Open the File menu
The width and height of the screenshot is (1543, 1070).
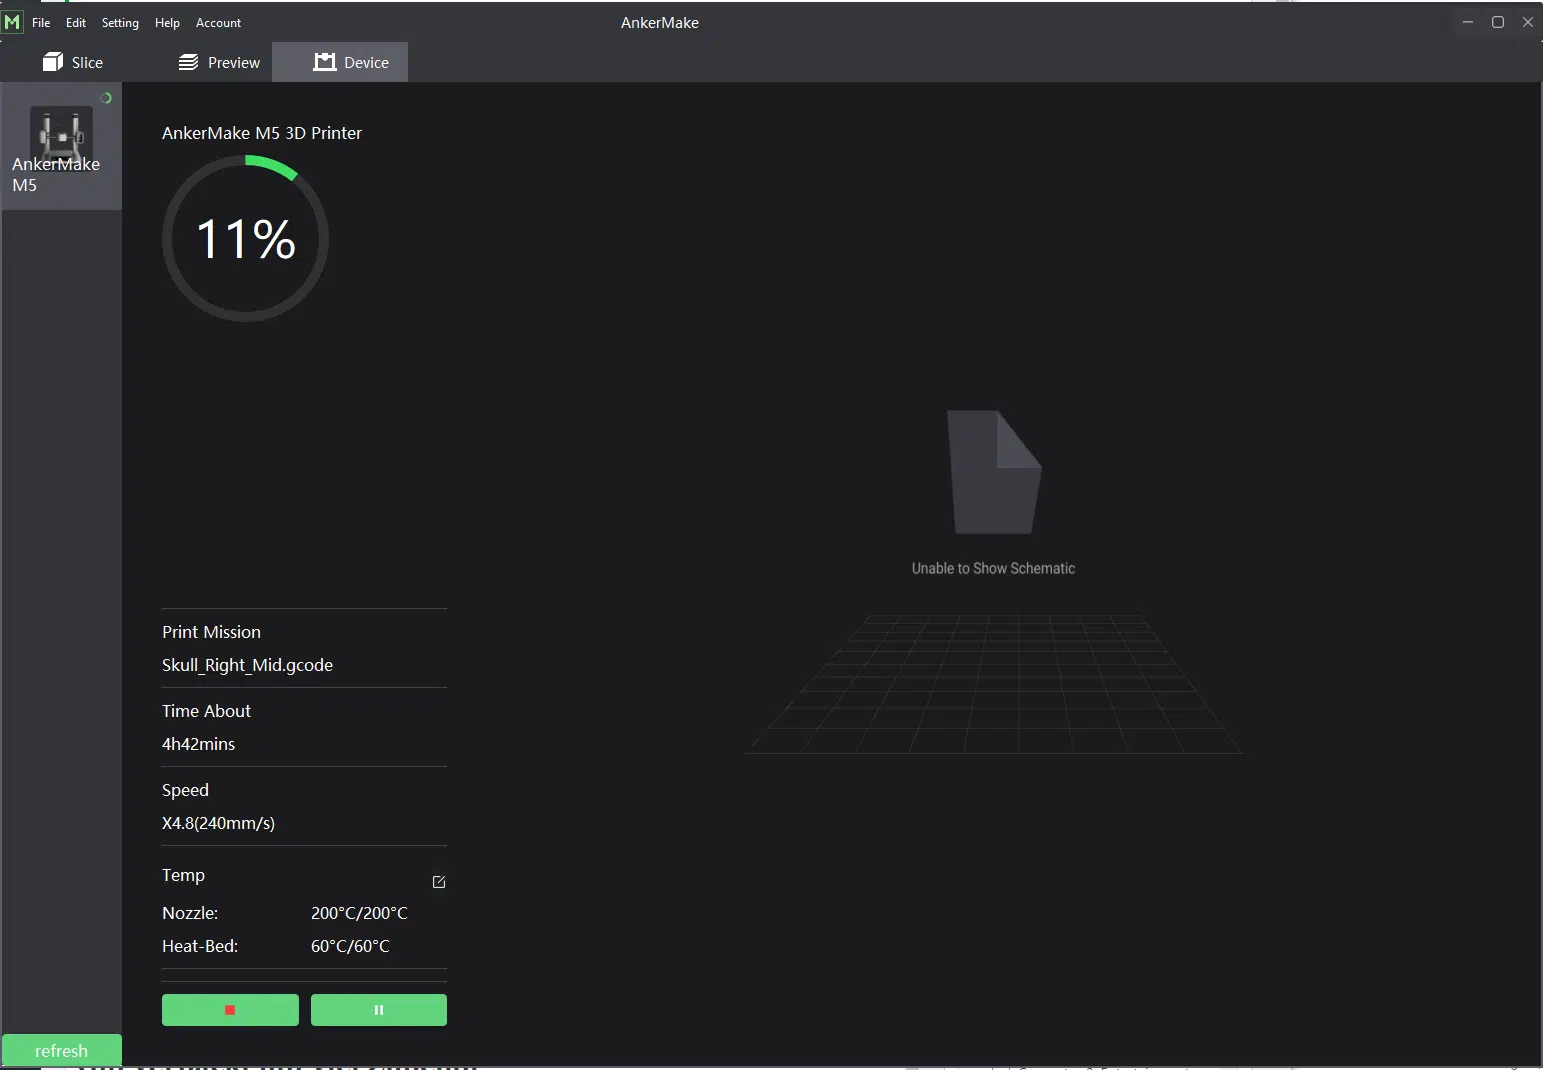(41, 22)
